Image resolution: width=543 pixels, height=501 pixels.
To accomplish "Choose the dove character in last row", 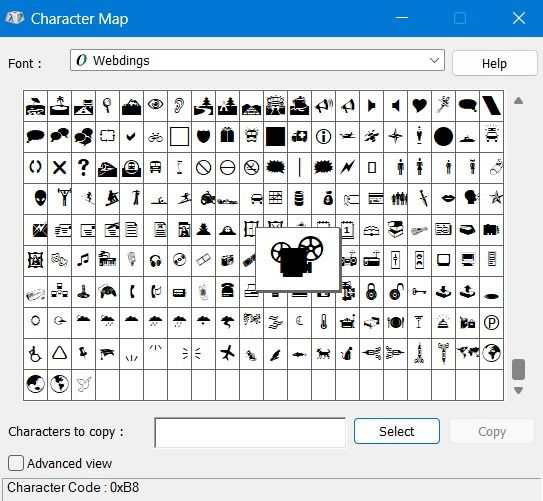I will (x=83, y=385).
